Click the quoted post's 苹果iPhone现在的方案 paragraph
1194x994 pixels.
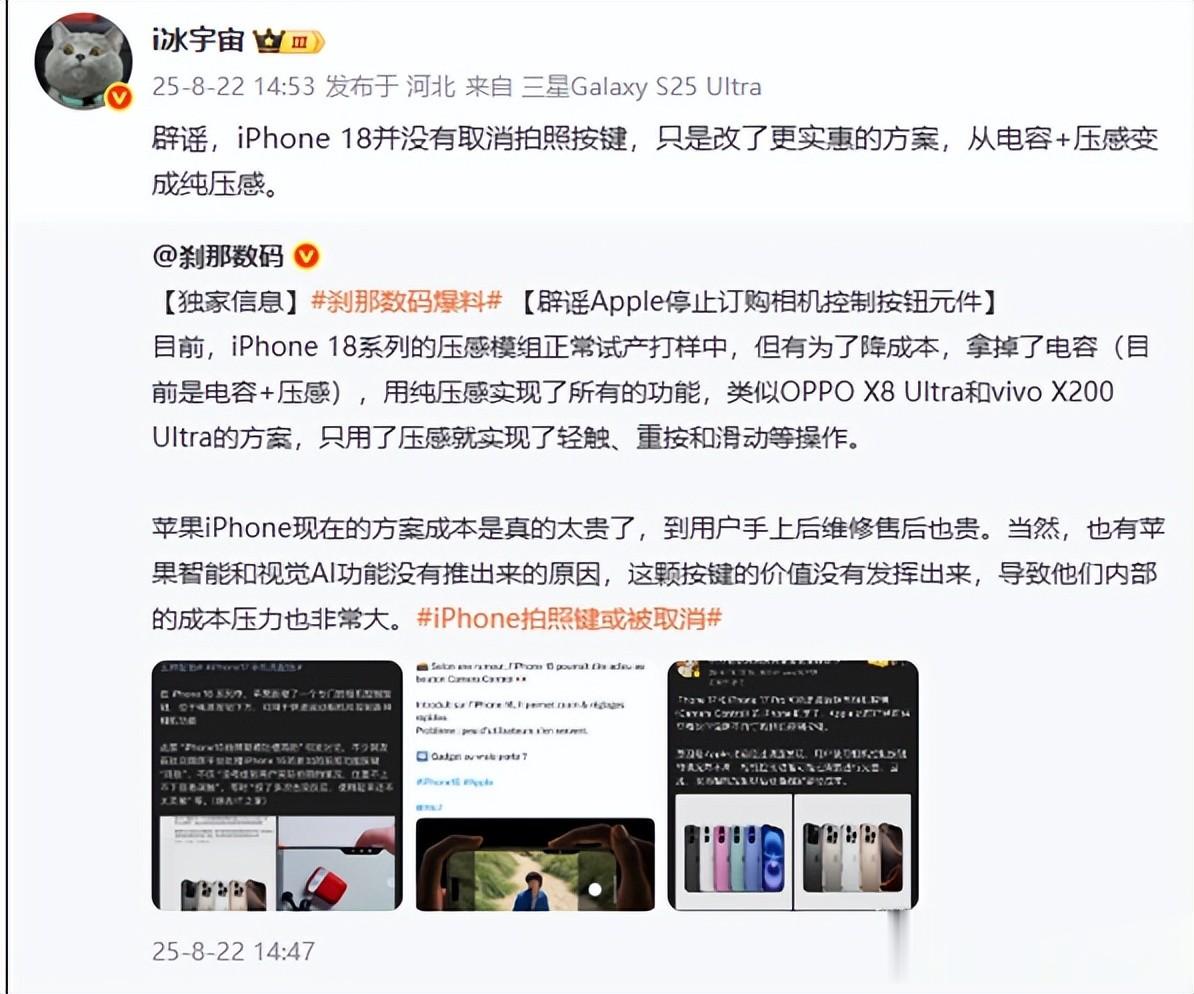pyautogui.click(x=658, y=573)
